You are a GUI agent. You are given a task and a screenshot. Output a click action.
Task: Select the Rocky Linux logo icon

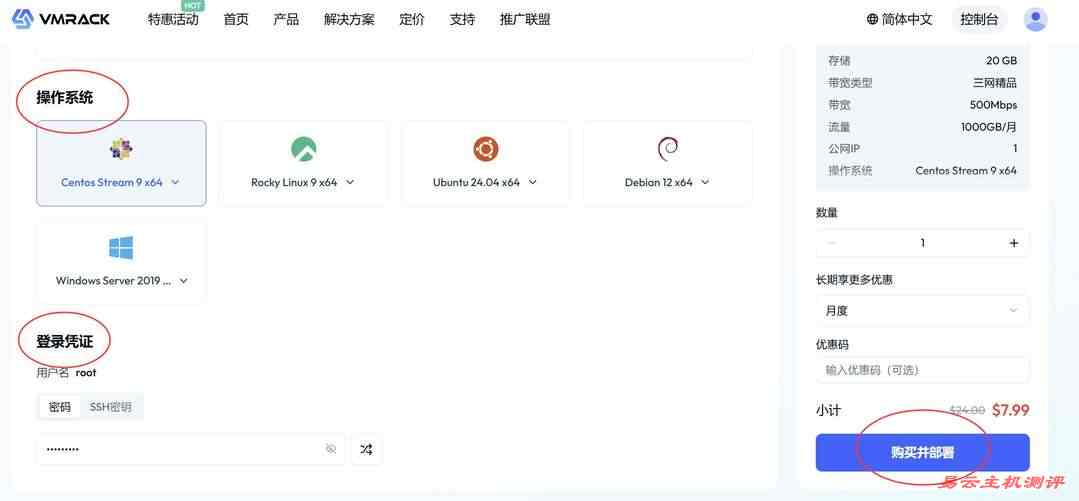click(303, 149)
